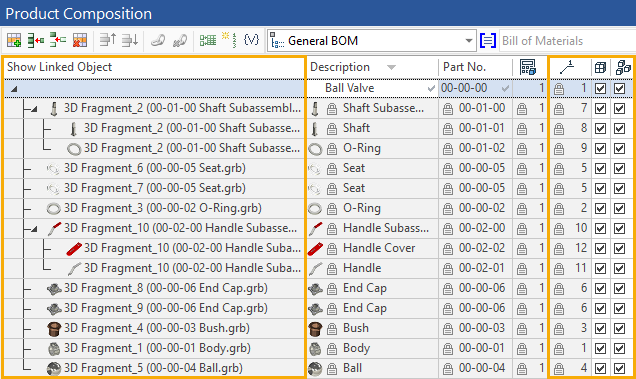This screenshot has width=636, height=379.
Task: Click the ball icon next to 3D Fragment_5
Action: (x=54, y=368)
